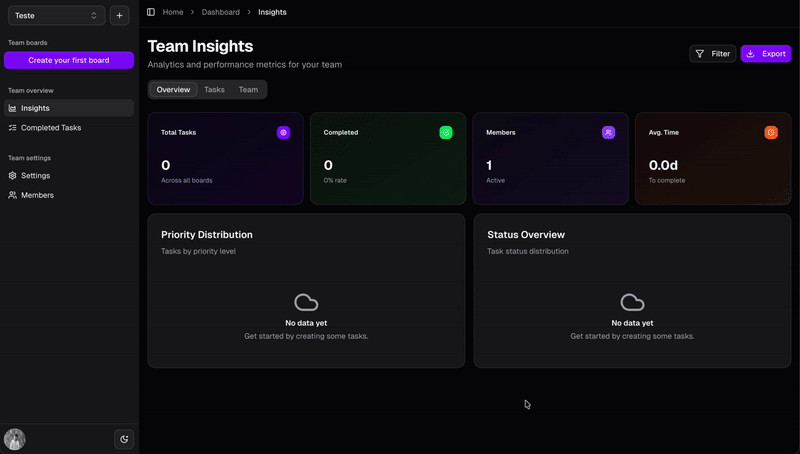Image resolution: width=800 pixels, height=454 pixels.
Task: Click the orange Avg. Time clock icon
Action: 771,132
